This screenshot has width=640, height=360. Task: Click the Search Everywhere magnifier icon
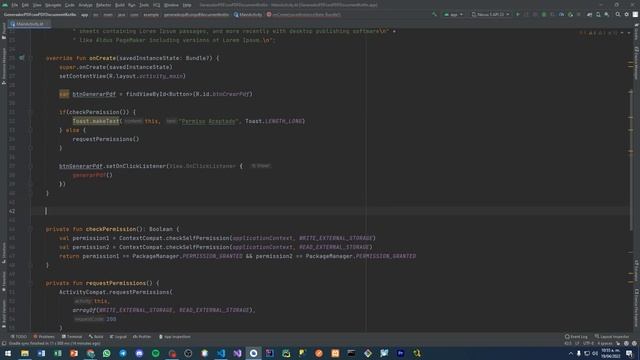point(618,14)
